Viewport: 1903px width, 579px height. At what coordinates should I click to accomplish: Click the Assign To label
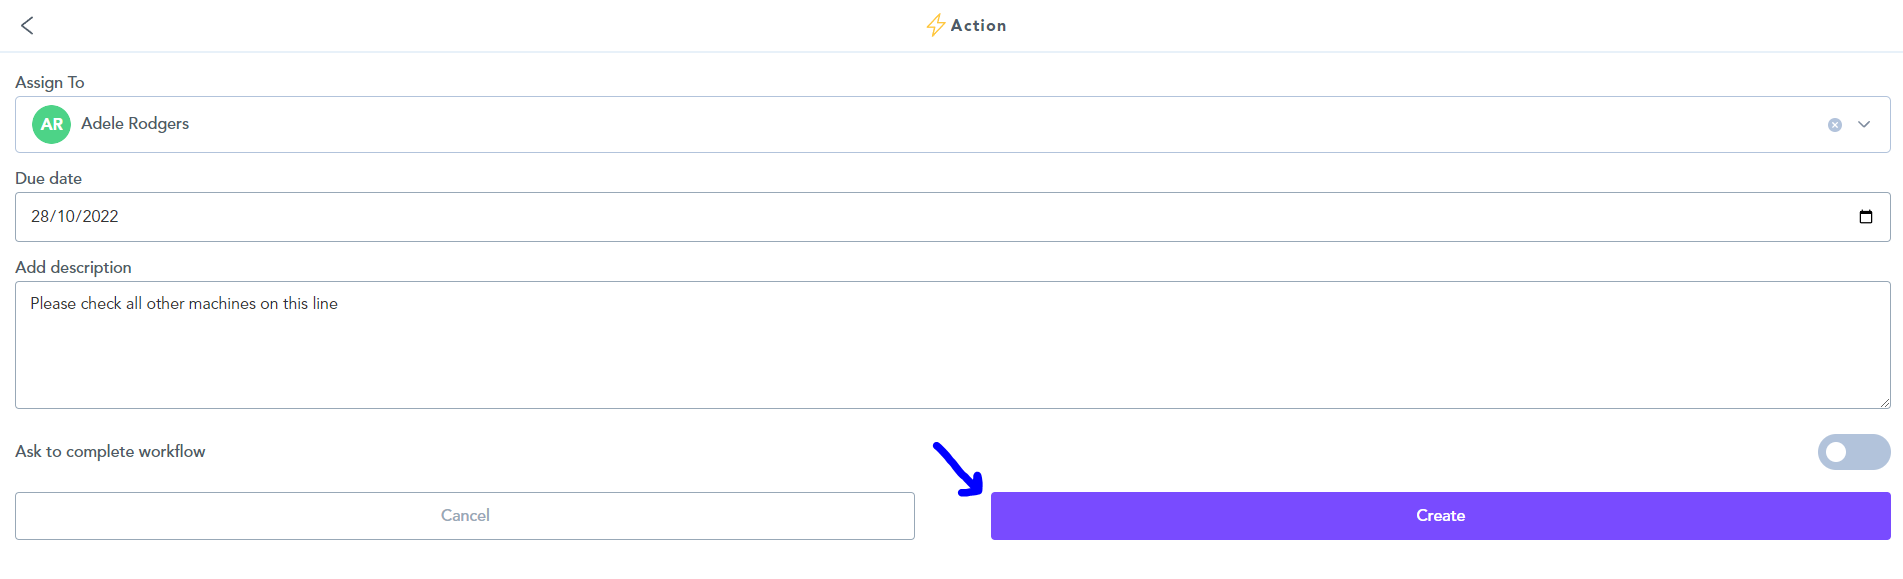[x=50, y=82]
